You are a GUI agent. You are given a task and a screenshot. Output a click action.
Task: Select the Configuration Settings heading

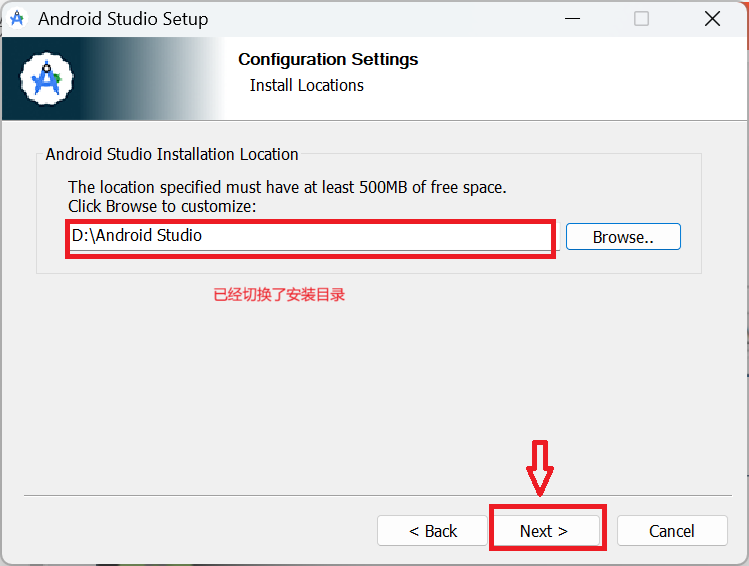(328, 59)
